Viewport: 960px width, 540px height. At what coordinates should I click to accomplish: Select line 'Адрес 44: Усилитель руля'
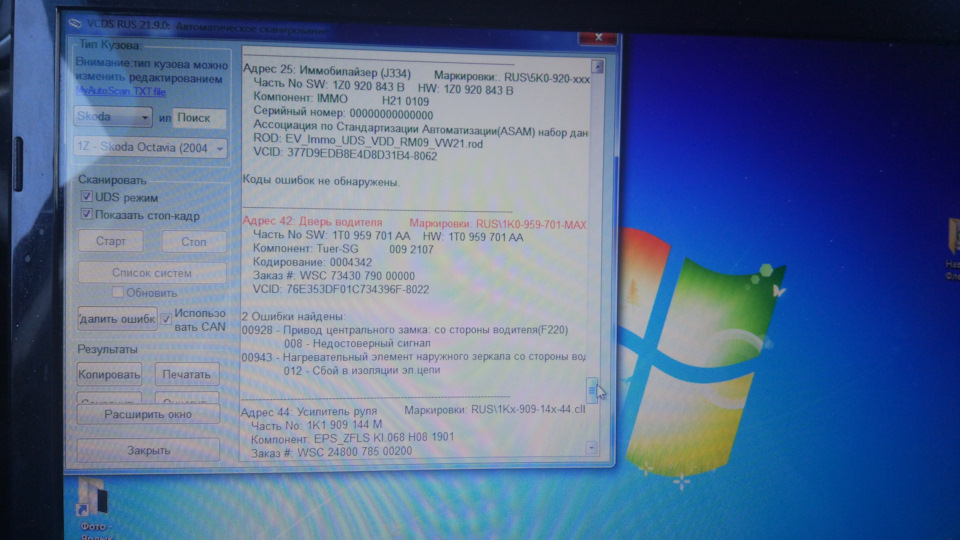point(309,411)
